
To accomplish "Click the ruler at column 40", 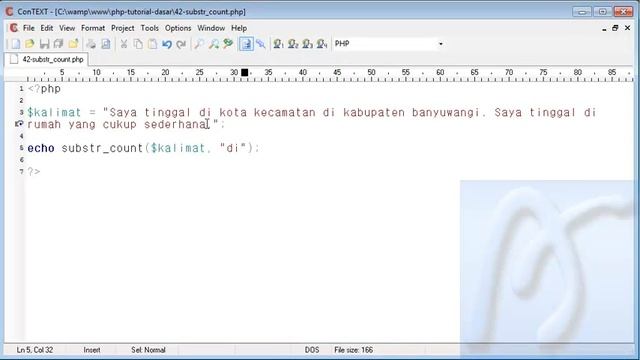I will [x=302, y=72].
